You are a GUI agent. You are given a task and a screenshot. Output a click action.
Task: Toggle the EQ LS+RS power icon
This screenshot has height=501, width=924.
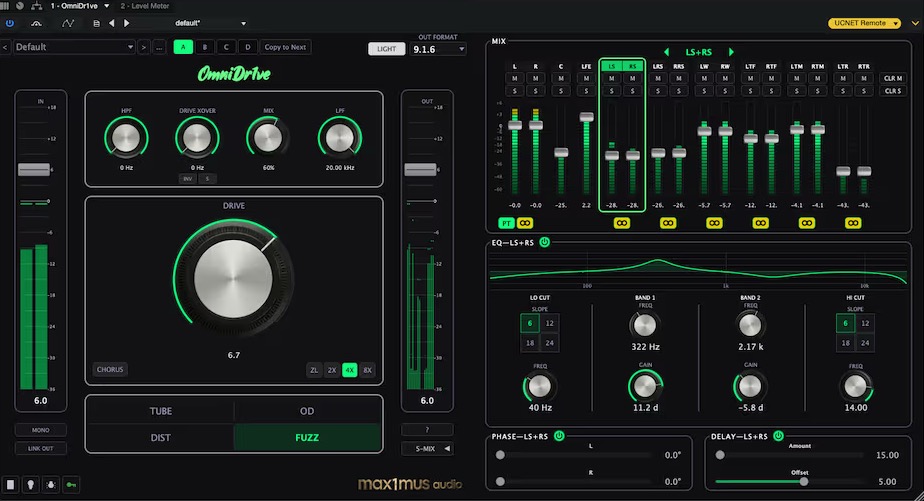544,242
